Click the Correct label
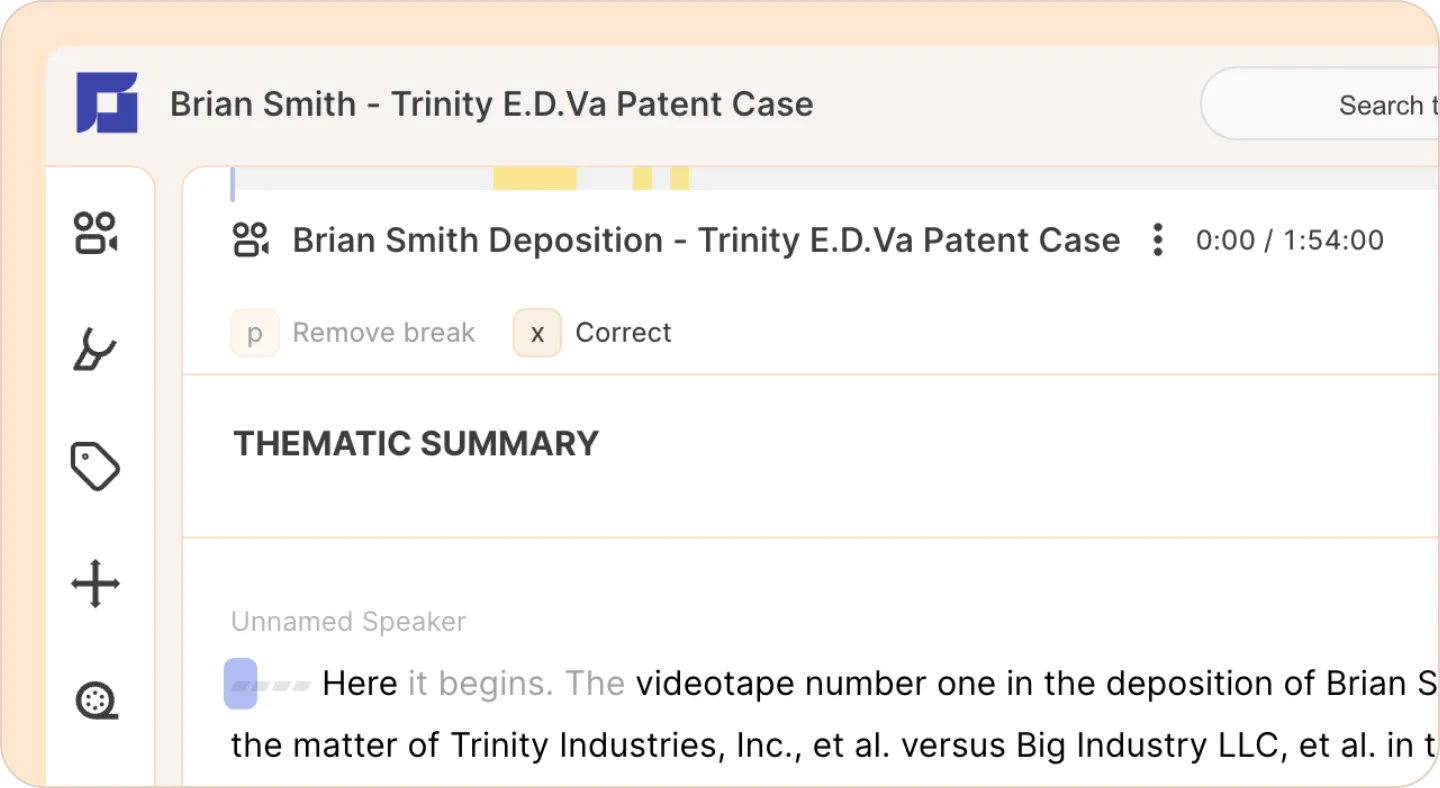 623,333
